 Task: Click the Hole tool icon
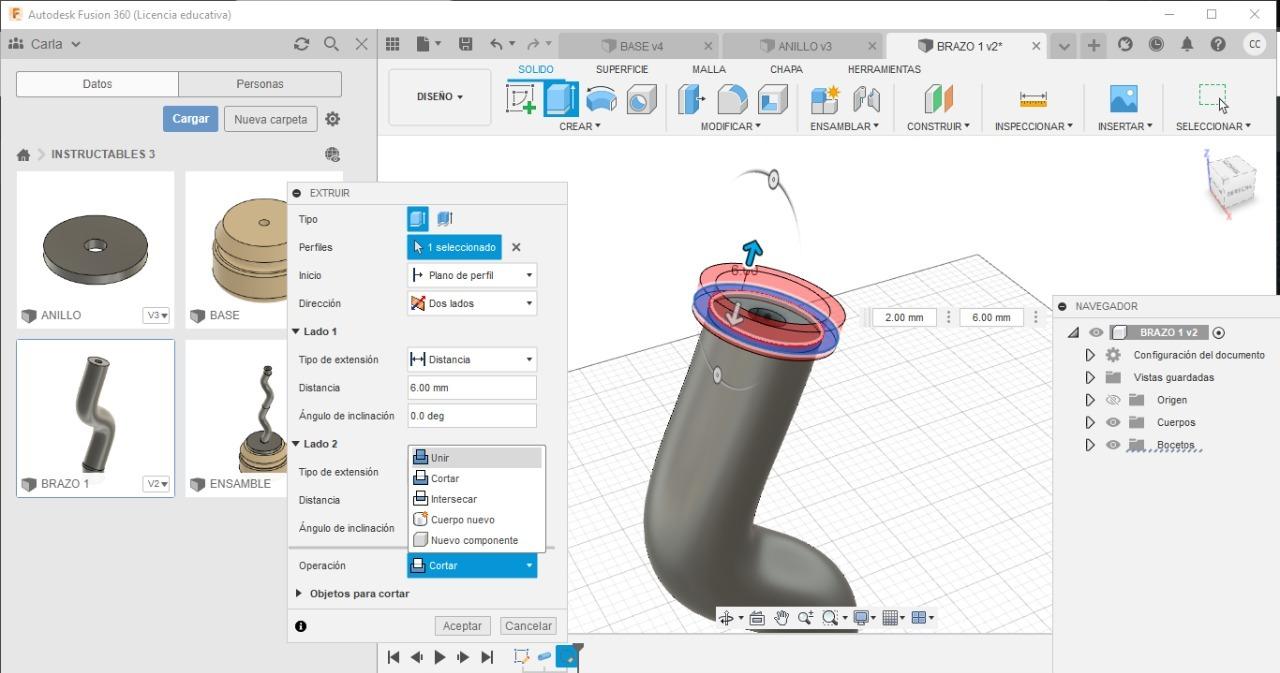point(641,98)
